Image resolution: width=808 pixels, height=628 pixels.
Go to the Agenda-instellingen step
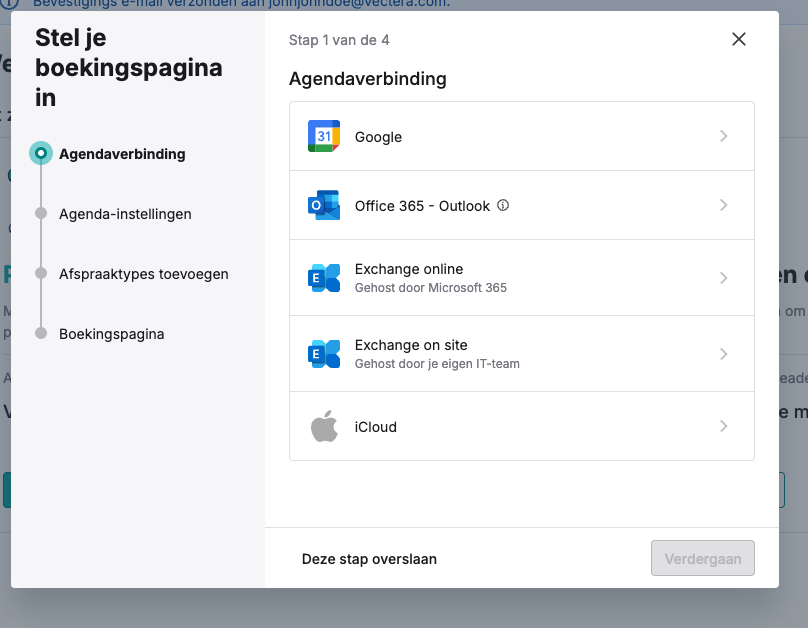click(x=125, y=214)
